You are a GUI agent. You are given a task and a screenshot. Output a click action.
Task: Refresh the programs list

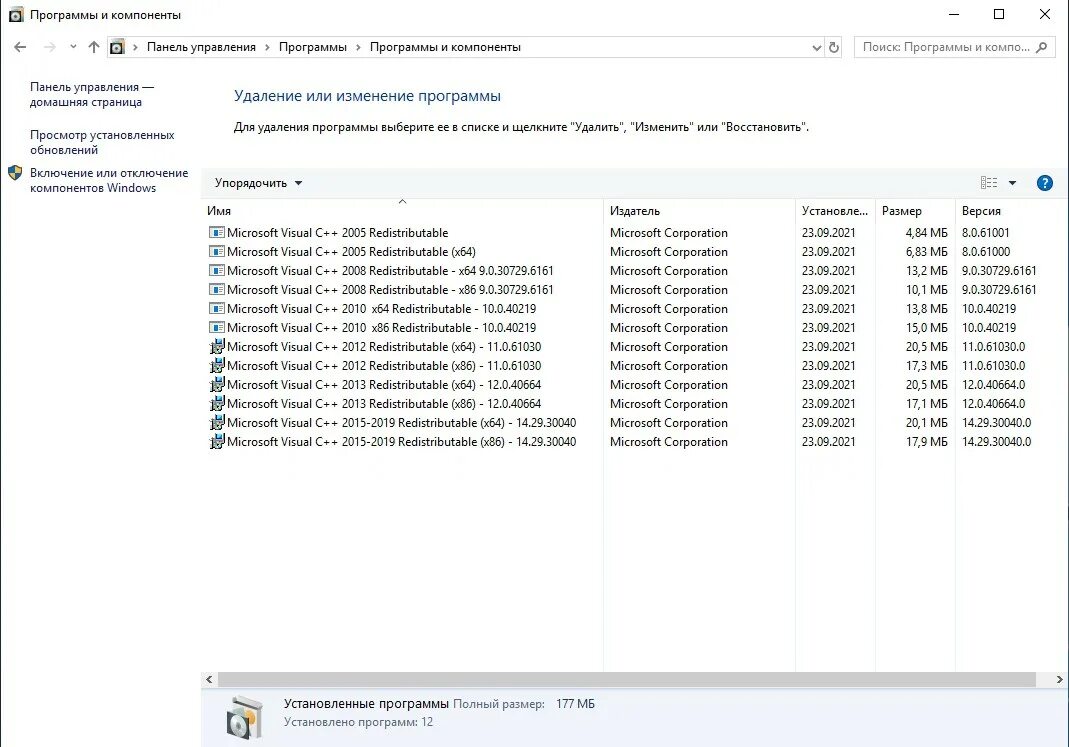pos(834,48)
